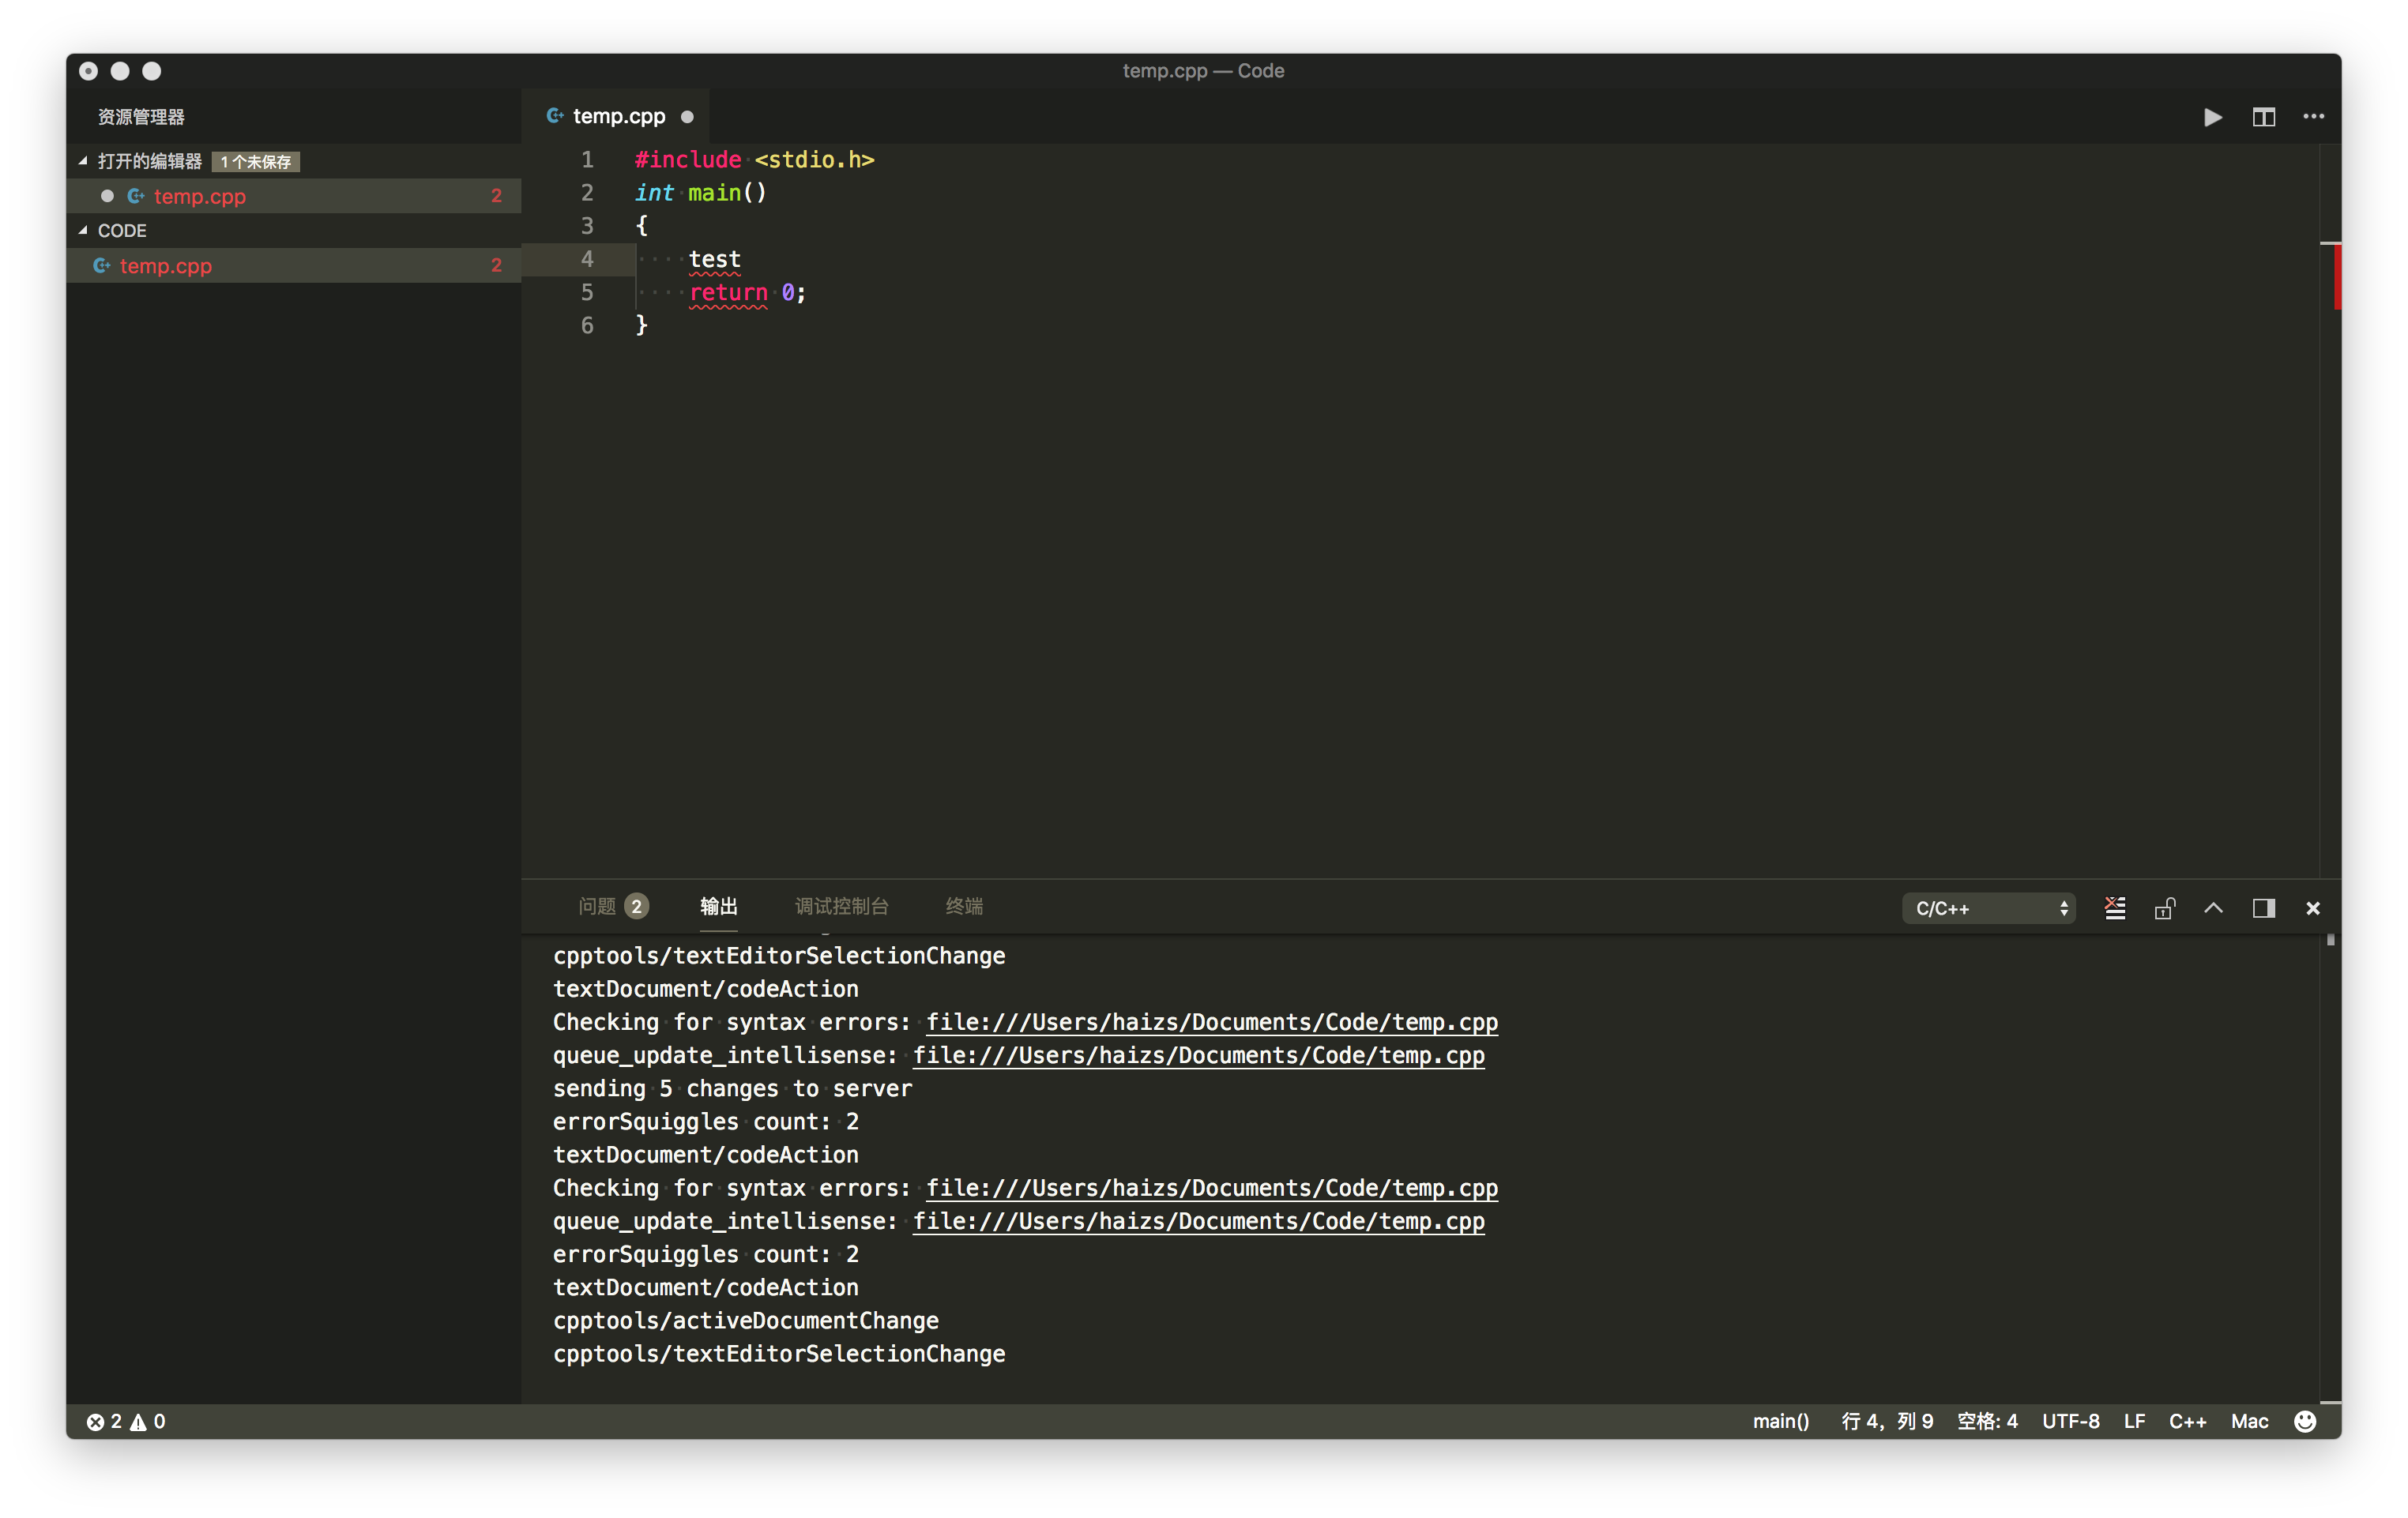Clear the output panel content
2408x1518 pixels.
2115,908
